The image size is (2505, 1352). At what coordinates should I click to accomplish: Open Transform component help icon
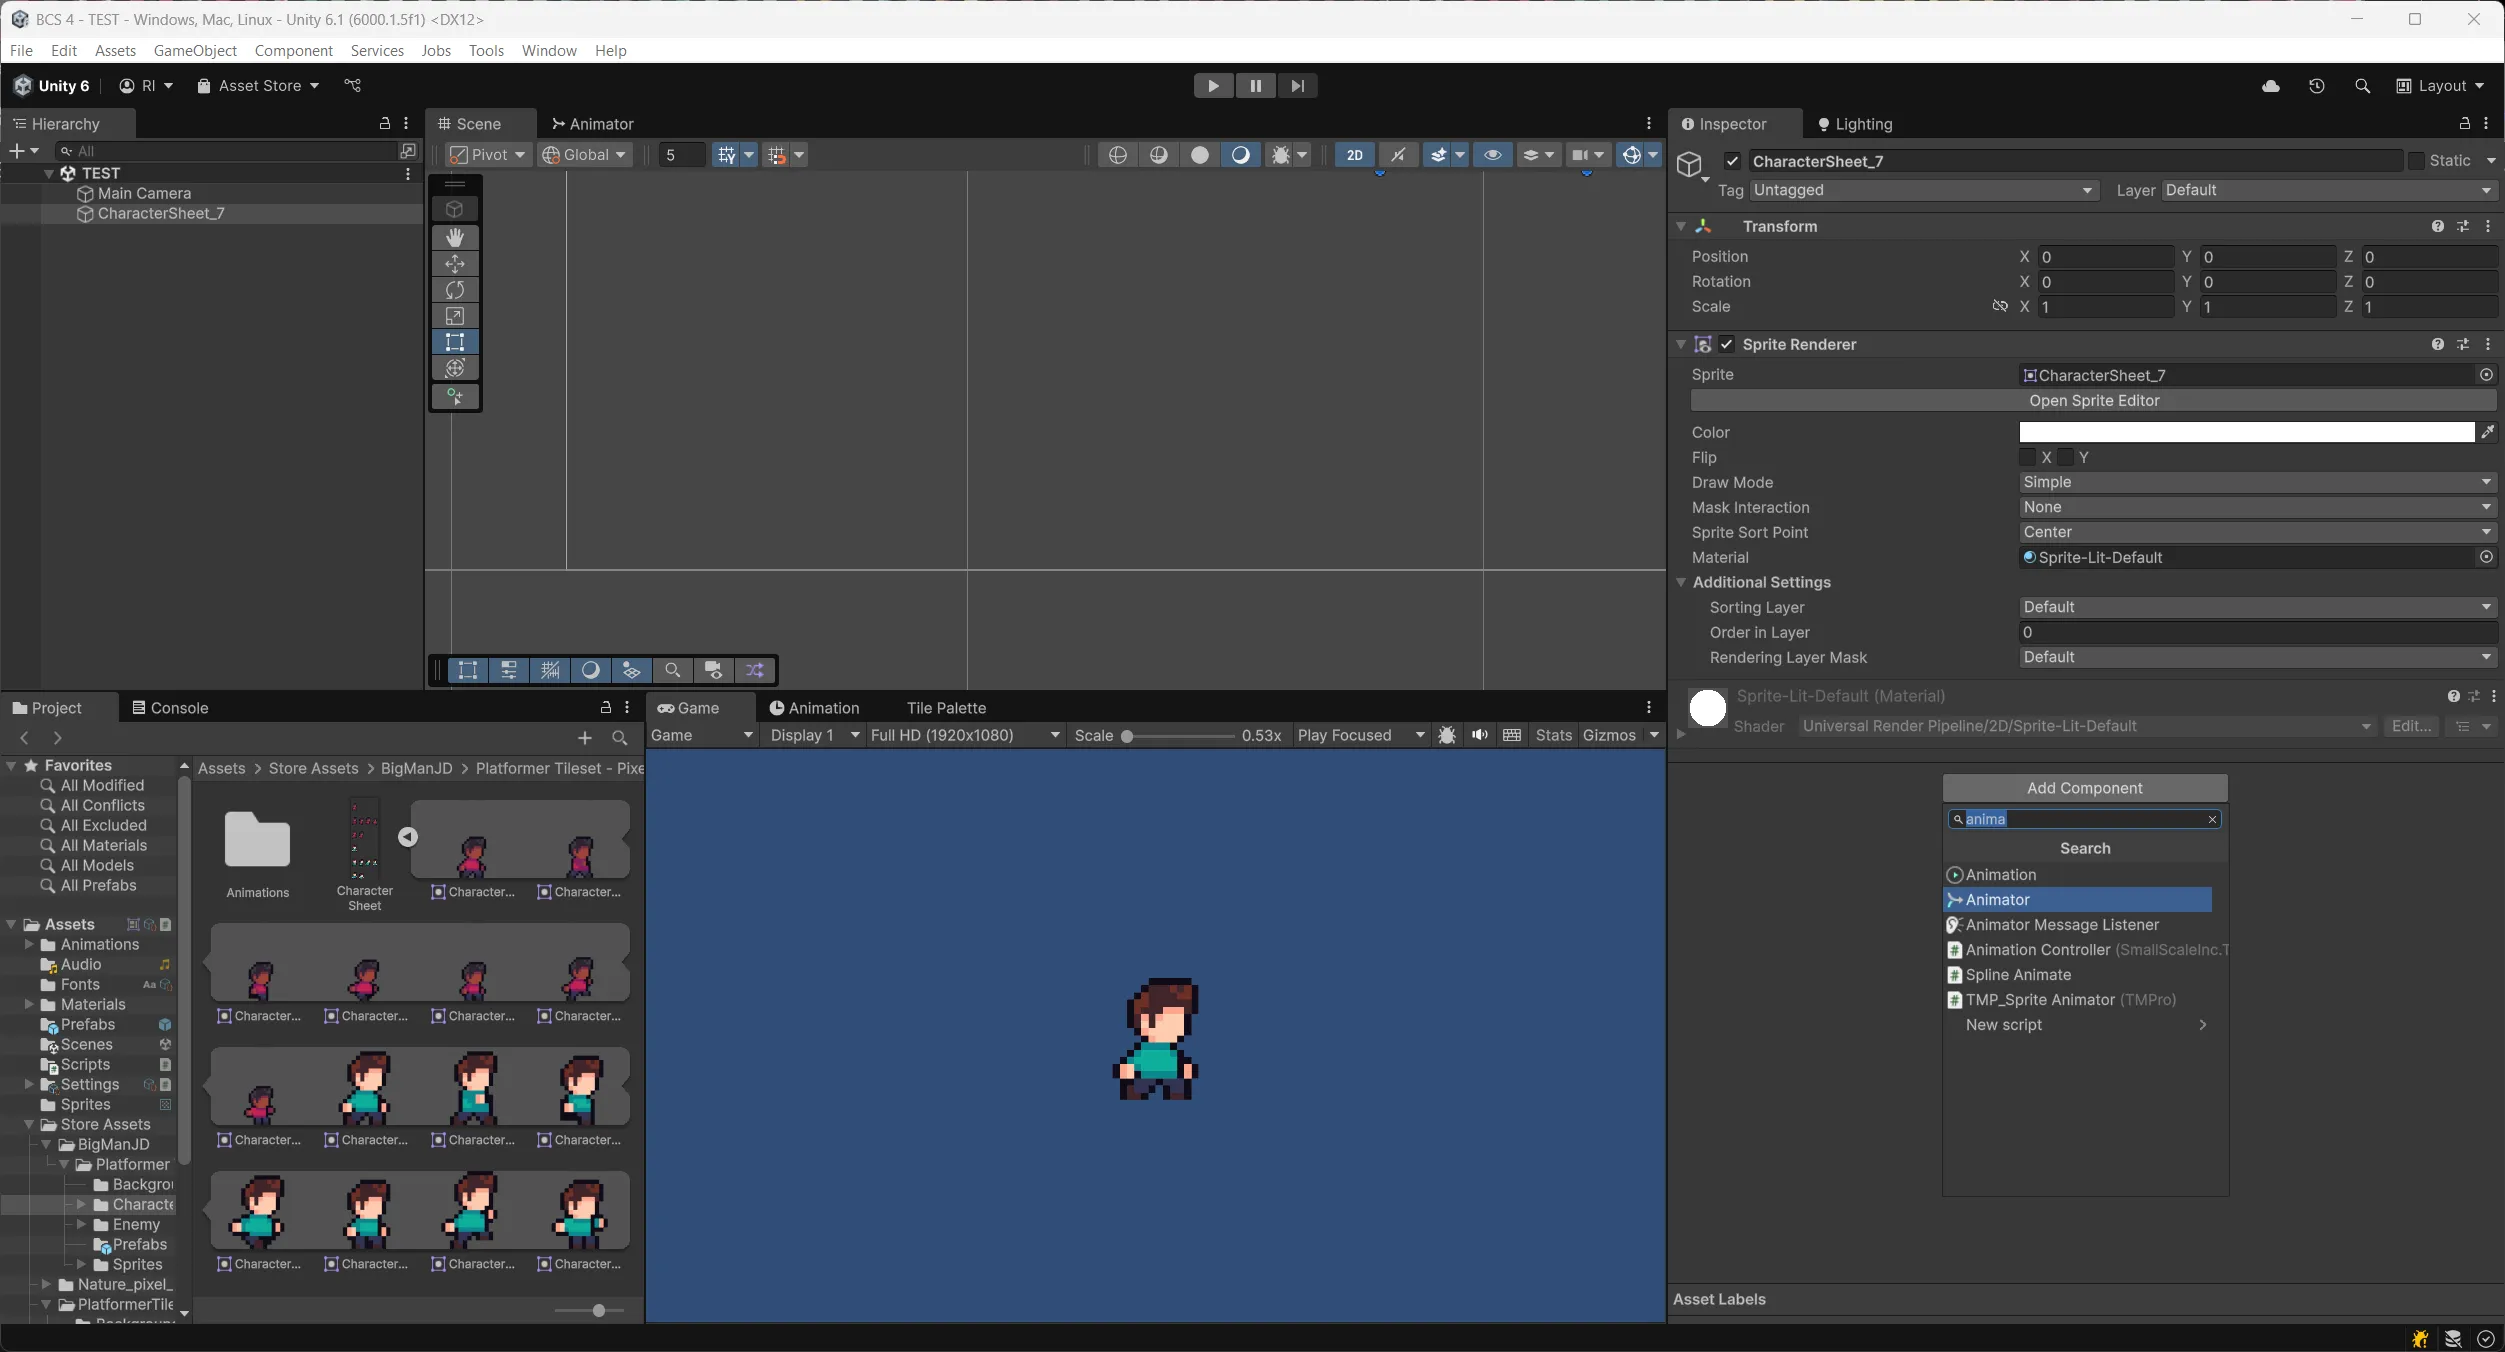pyautogui.click(x=2437, y=226)
